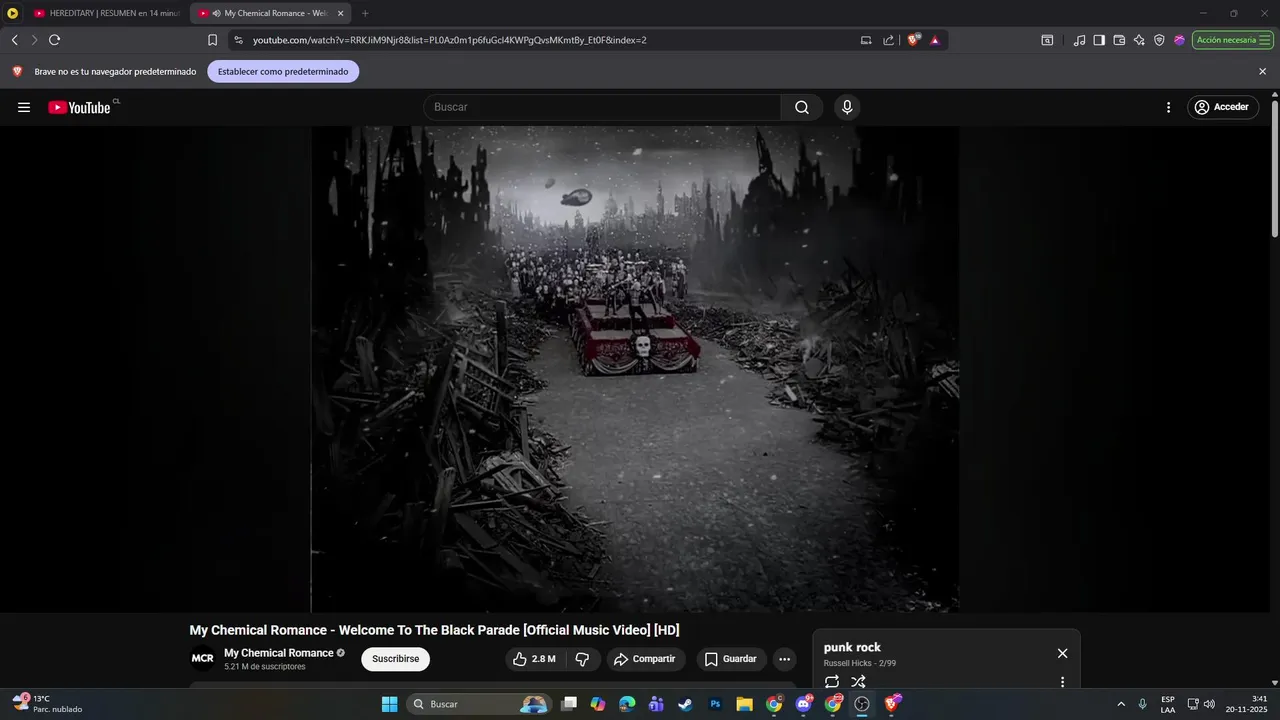Open the Compartir share dialog
The width and height of the screenshot is (1280, 720).
[645, 659]
